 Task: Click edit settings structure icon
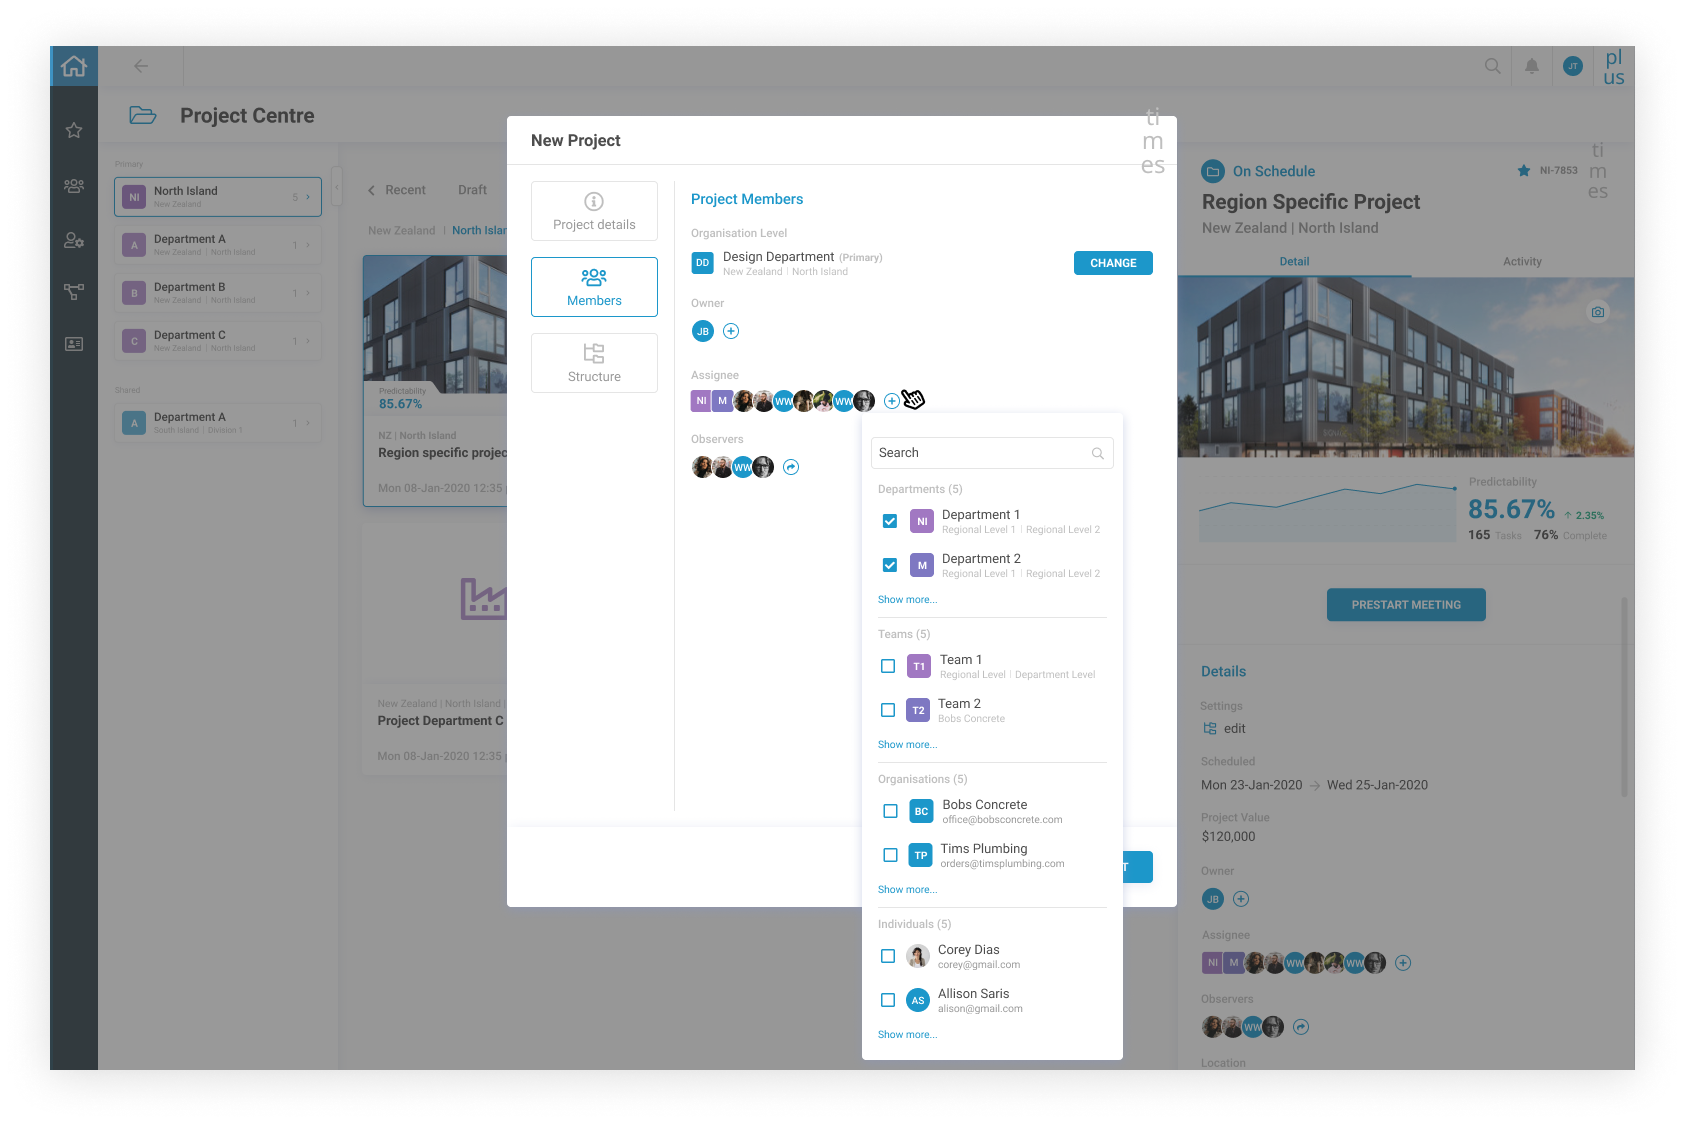1210,729
